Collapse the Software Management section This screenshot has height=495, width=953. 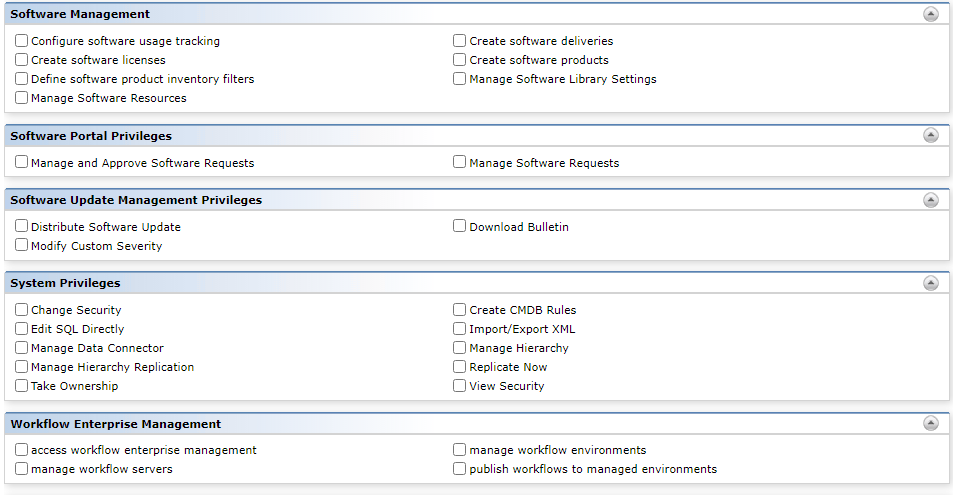tap(931, 14)
